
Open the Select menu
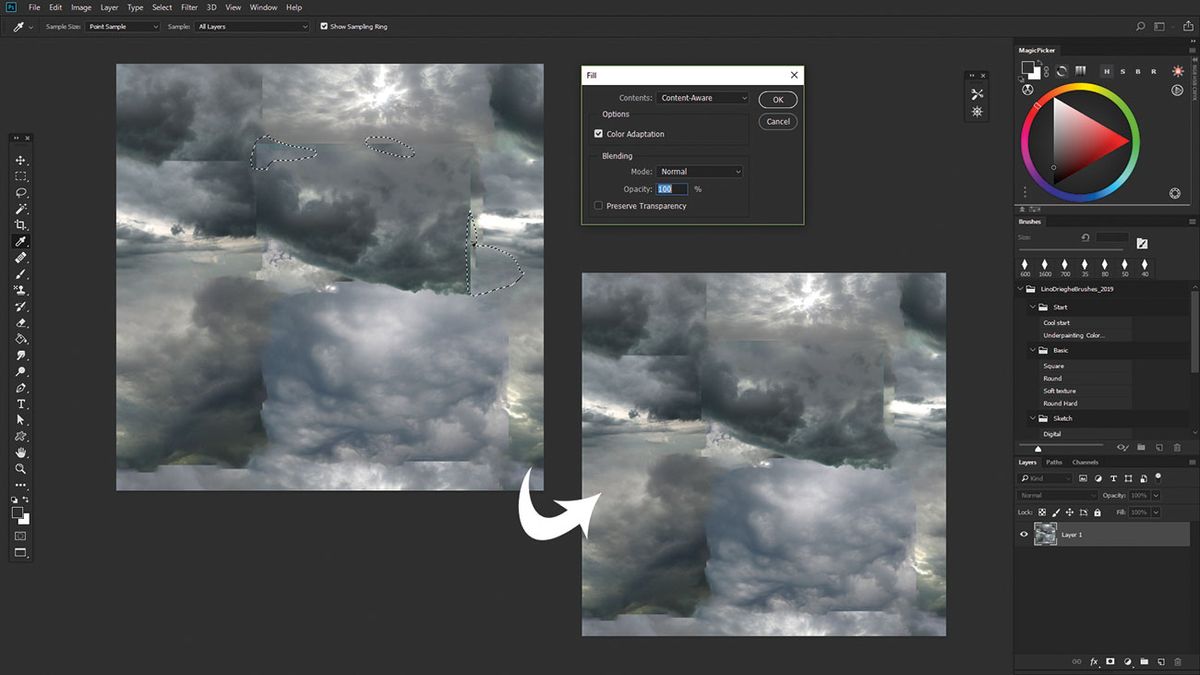162,7
